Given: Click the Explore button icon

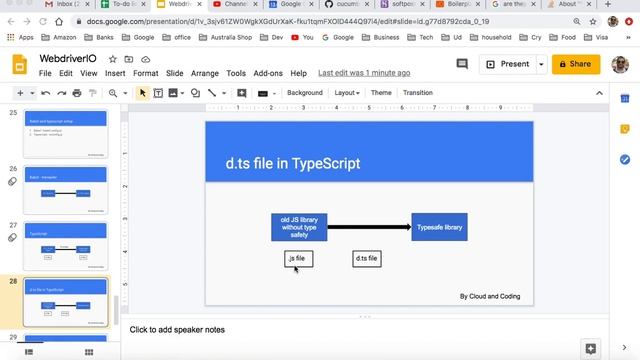Looking at the screenshot, I should click(x=590, y=349).
